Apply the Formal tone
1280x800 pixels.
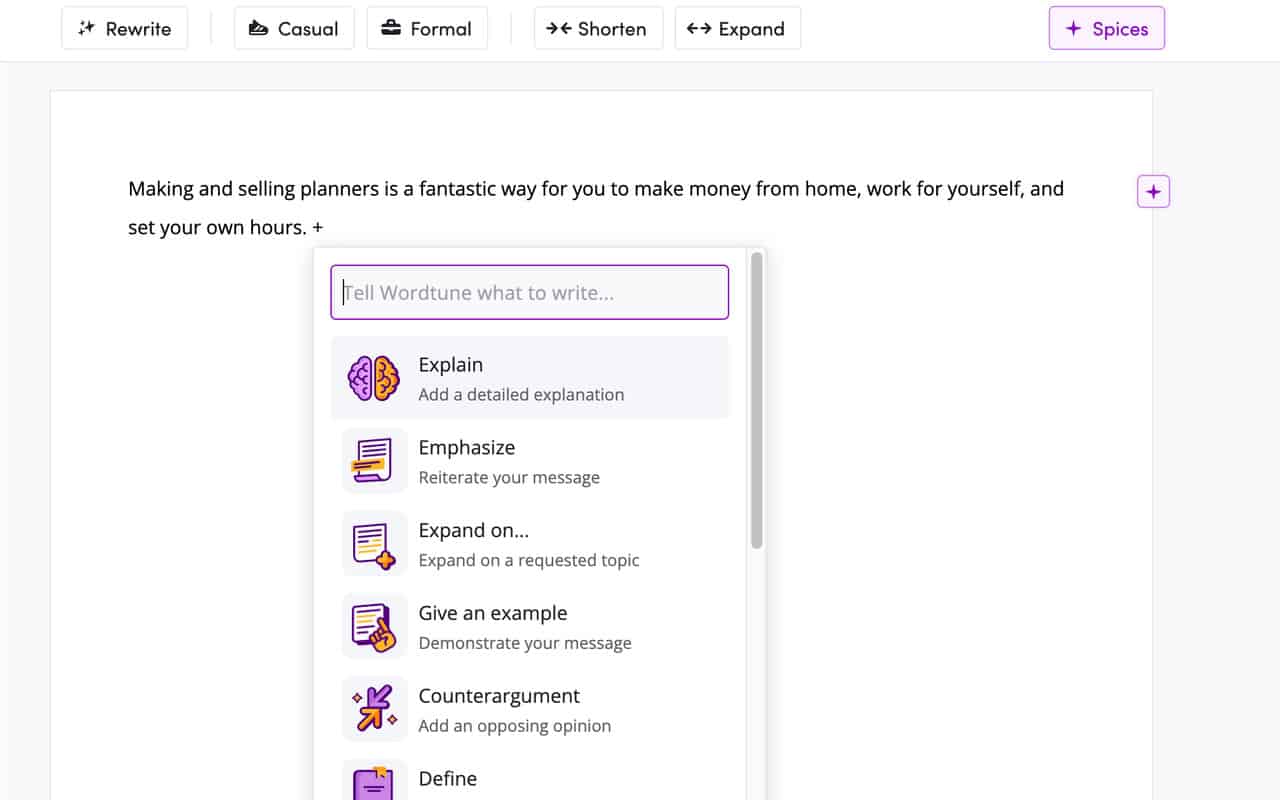tap(427, 29)
